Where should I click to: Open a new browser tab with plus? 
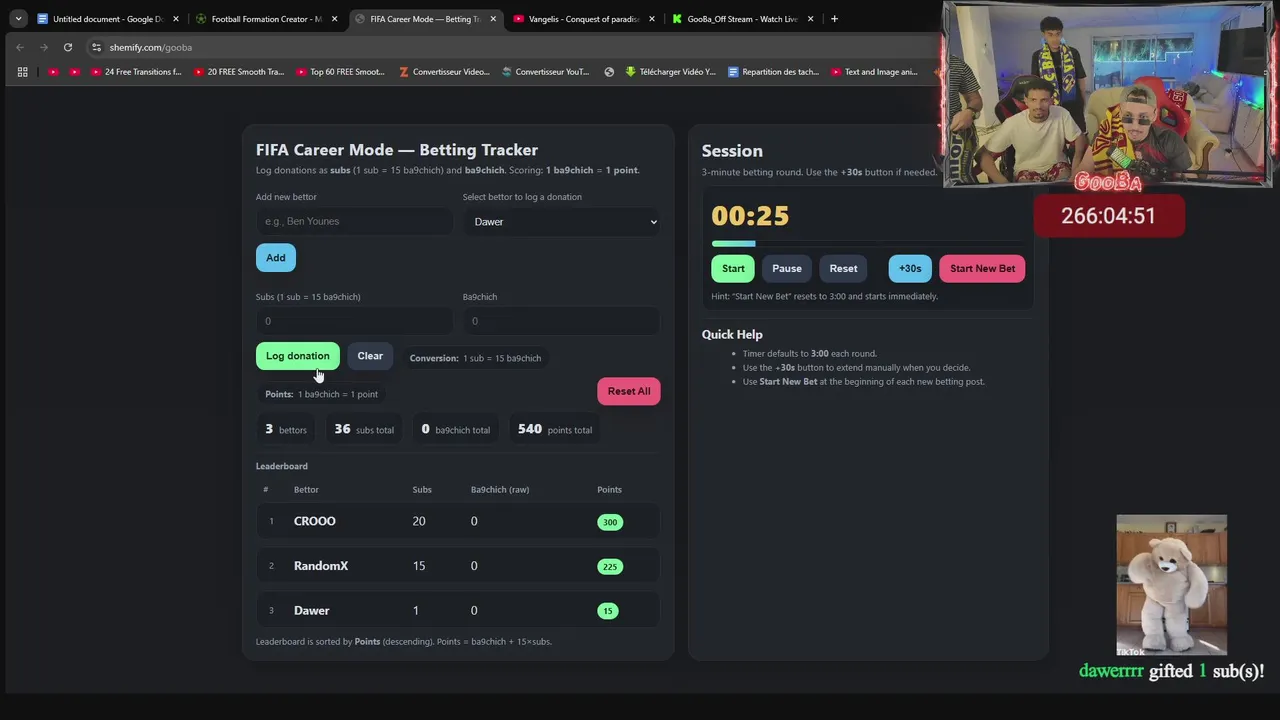[x=835, y=19]
